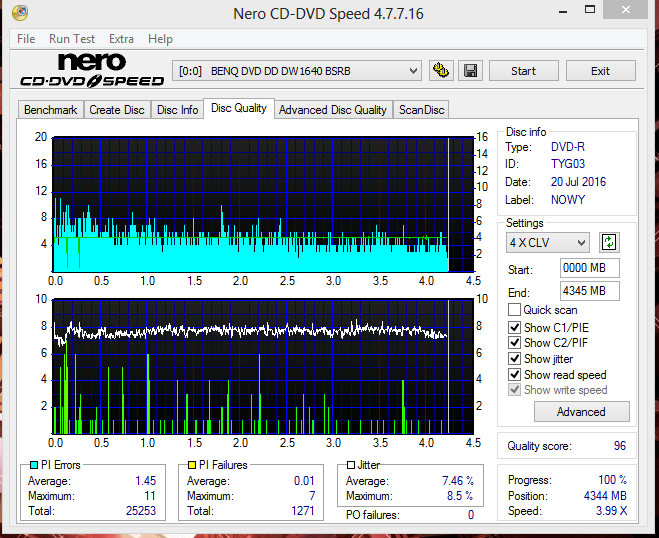Select the Disc Quality tab
The image size is (659, 538).
(239, 108)
